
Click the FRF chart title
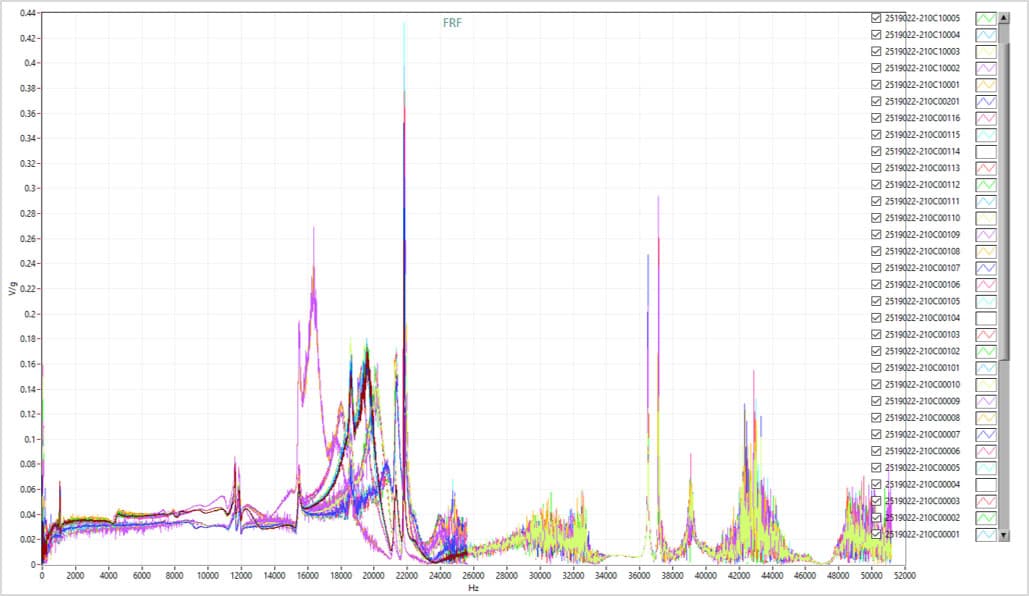pos(452,23)
